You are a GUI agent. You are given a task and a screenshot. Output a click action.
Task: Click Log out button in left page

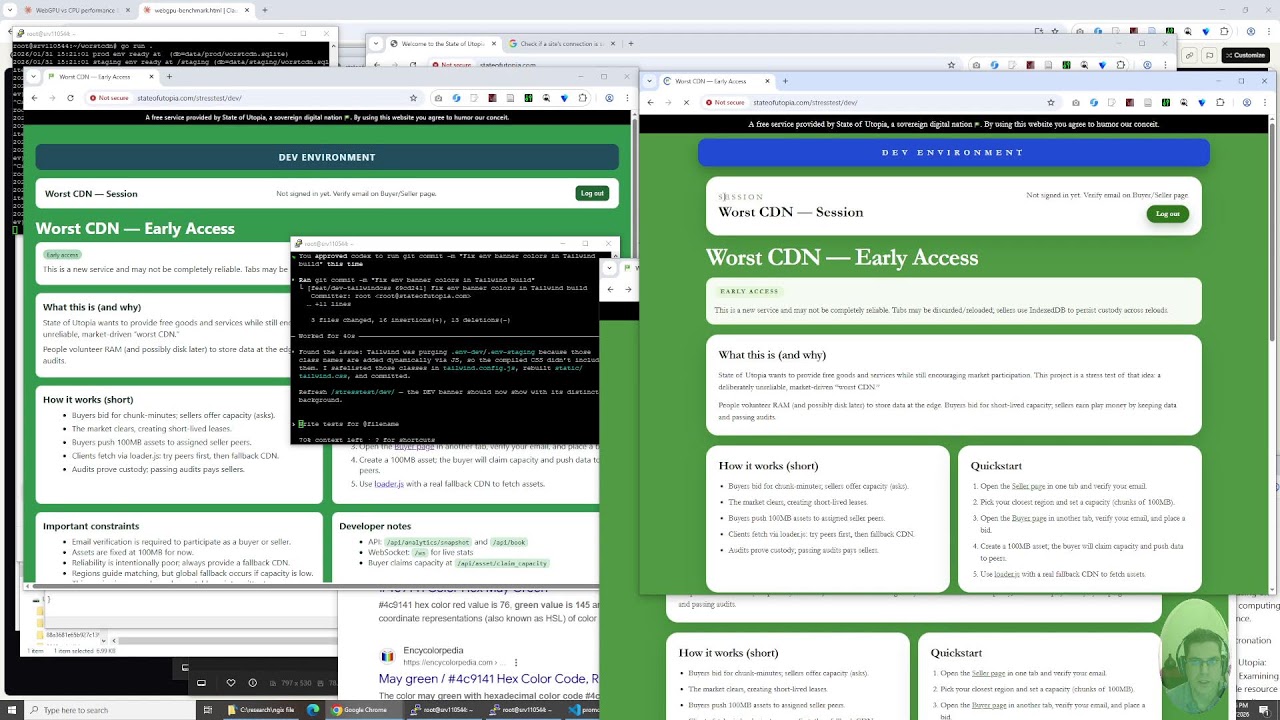pyautogui.click(x=592, y=193)
